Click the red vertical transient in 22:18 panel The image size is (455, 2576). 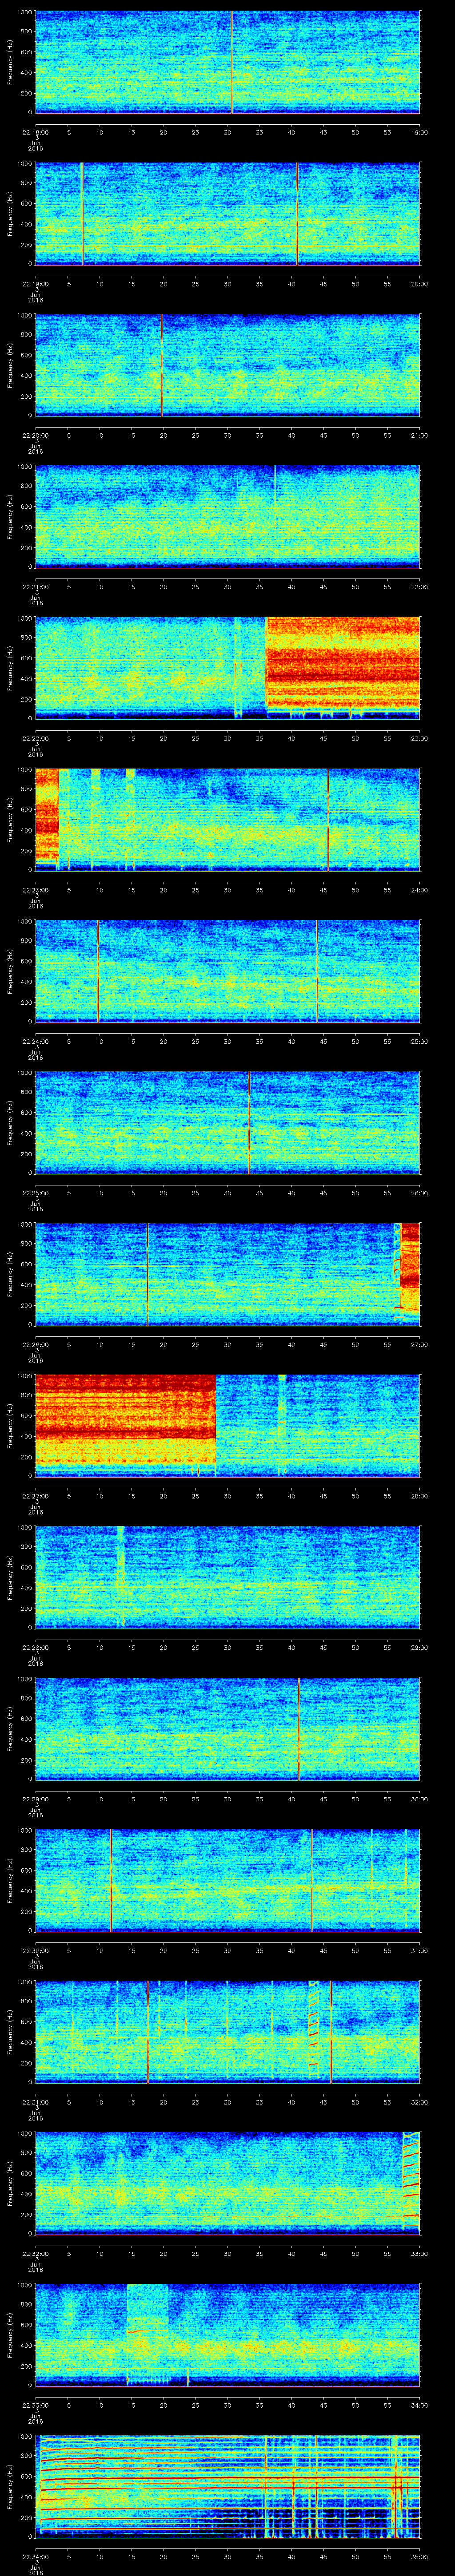coord(232,62)
